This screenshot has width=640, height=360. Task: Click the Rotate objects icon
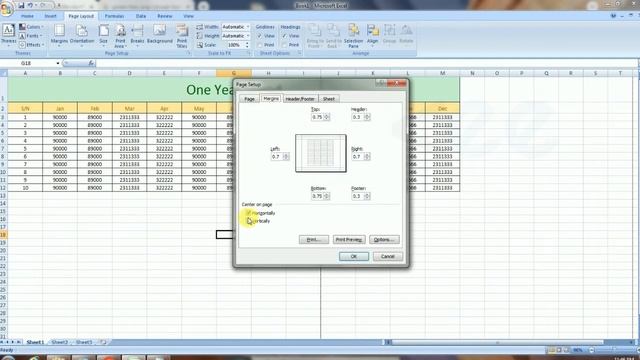pyautogui.click(x=406, y=31)
